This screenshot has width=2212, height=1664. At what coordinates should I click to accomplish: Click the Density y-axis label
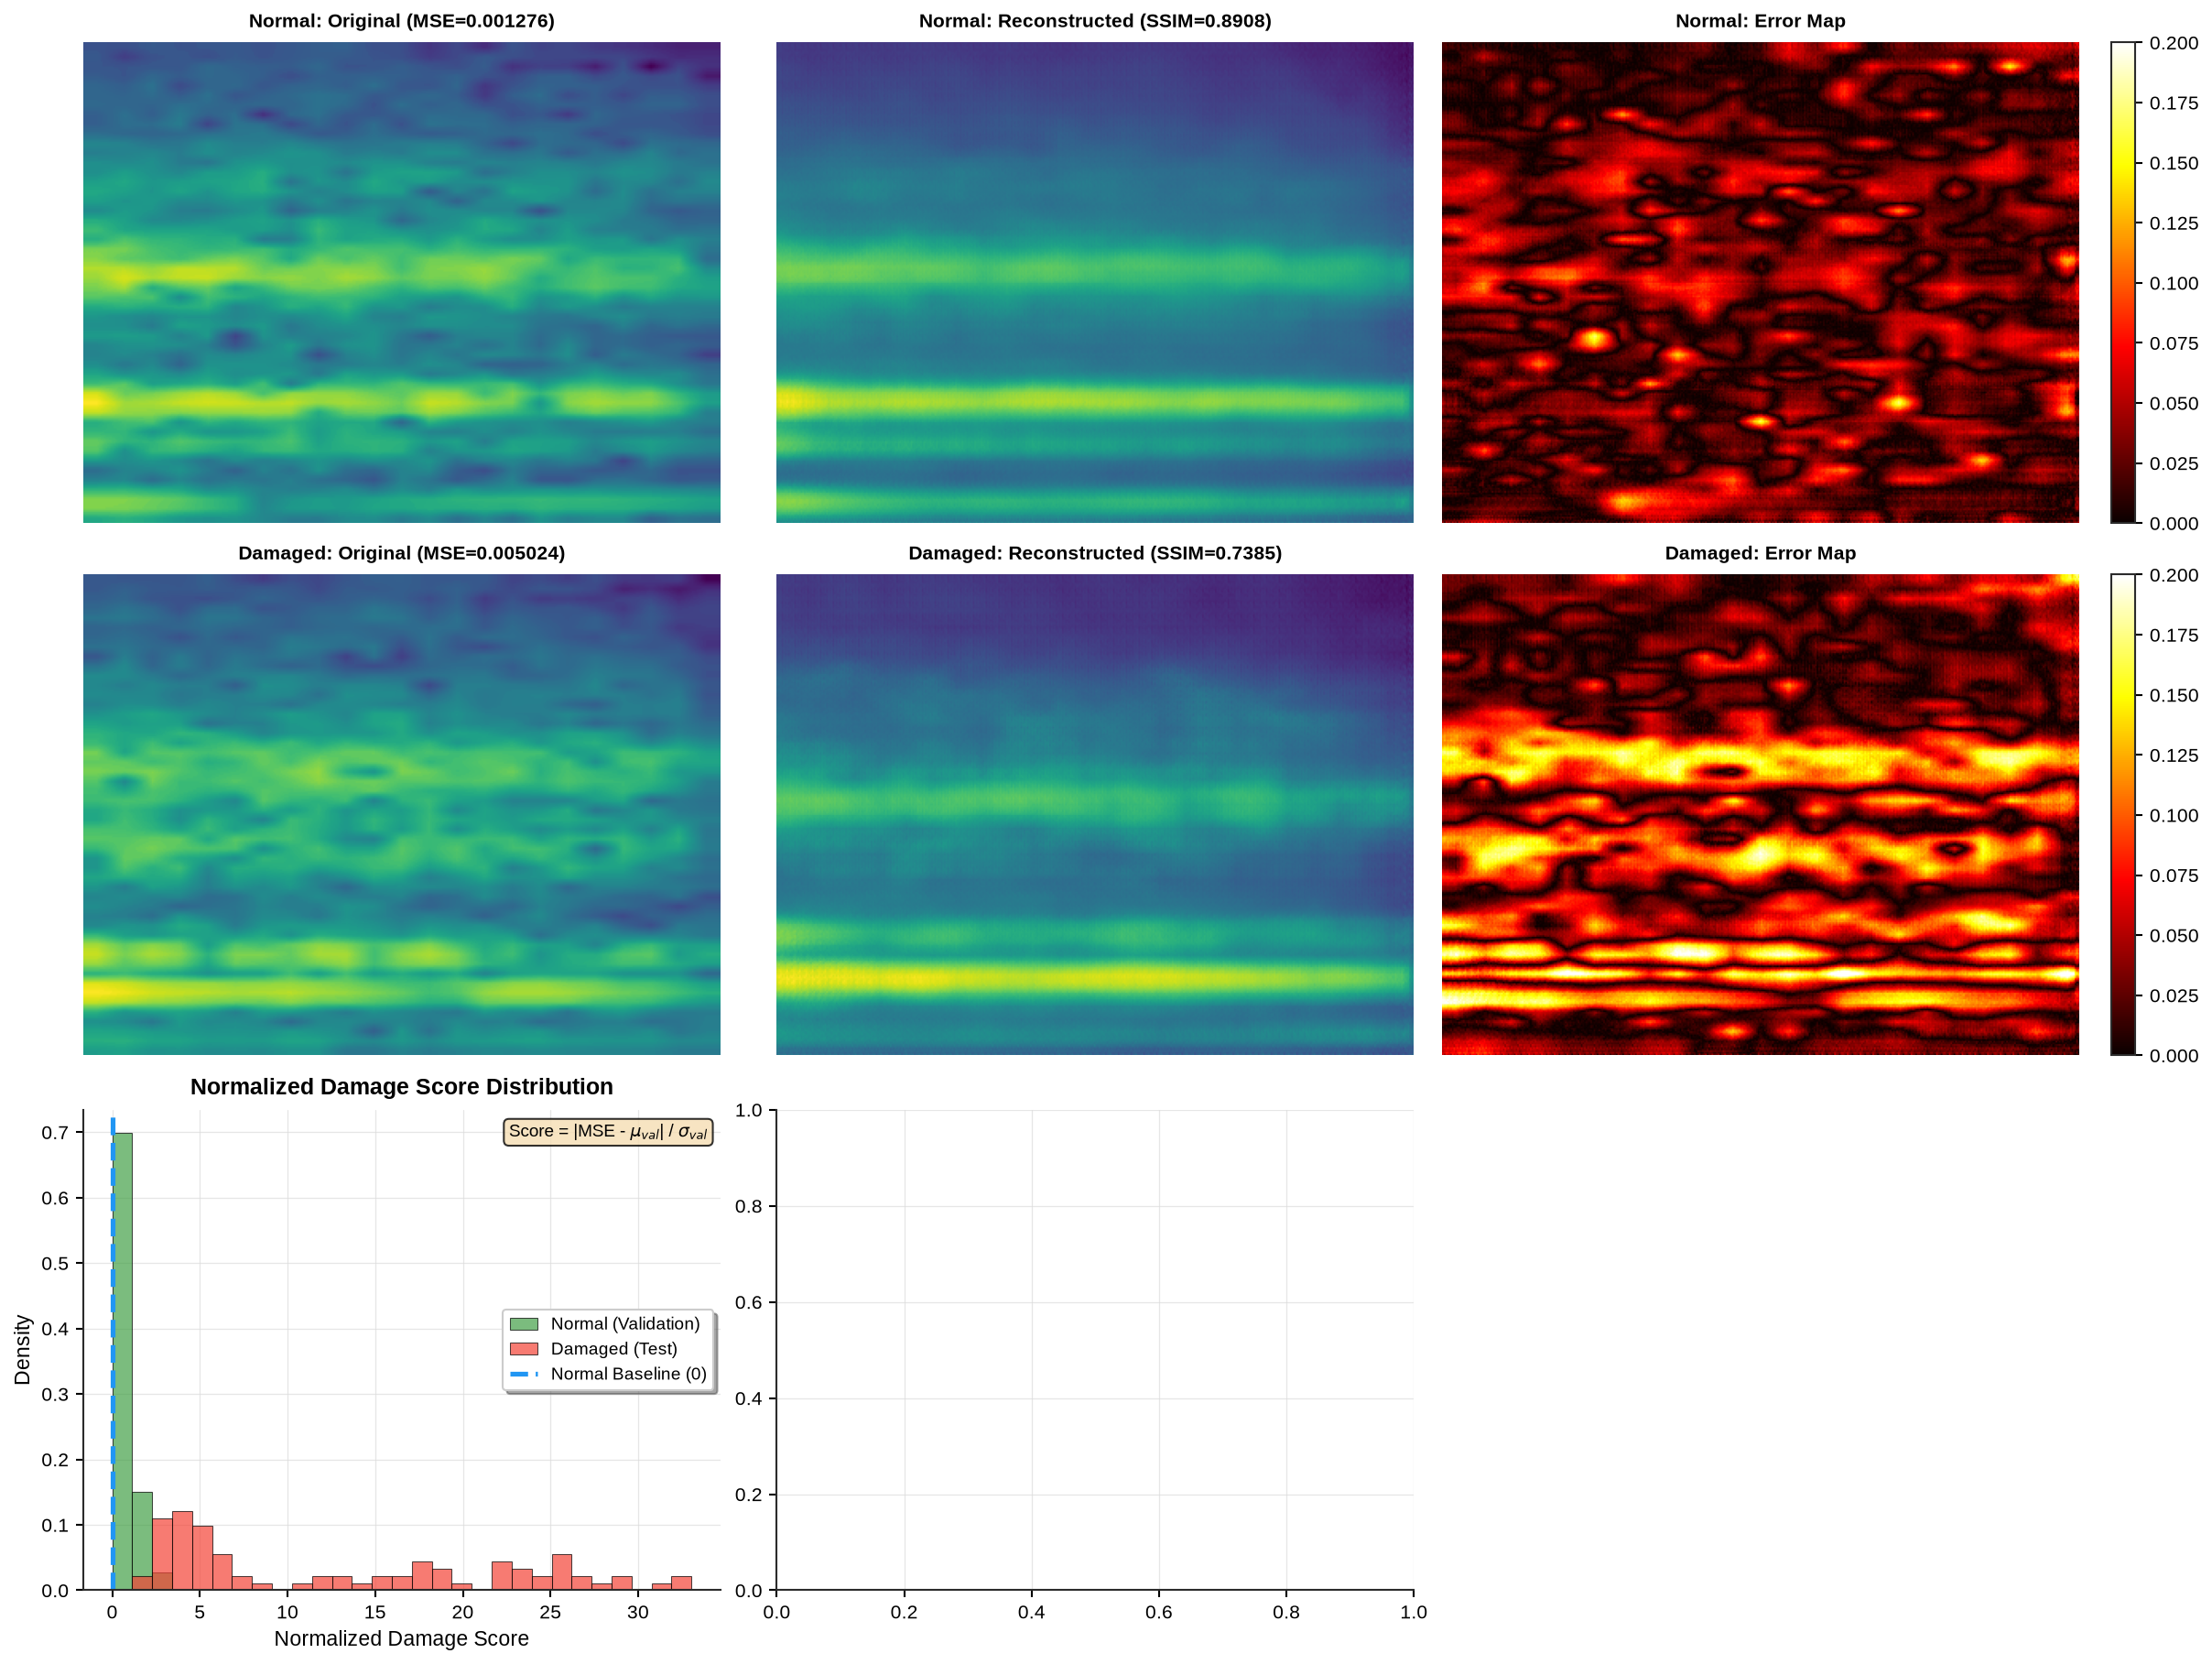[x=22, y=1350]
